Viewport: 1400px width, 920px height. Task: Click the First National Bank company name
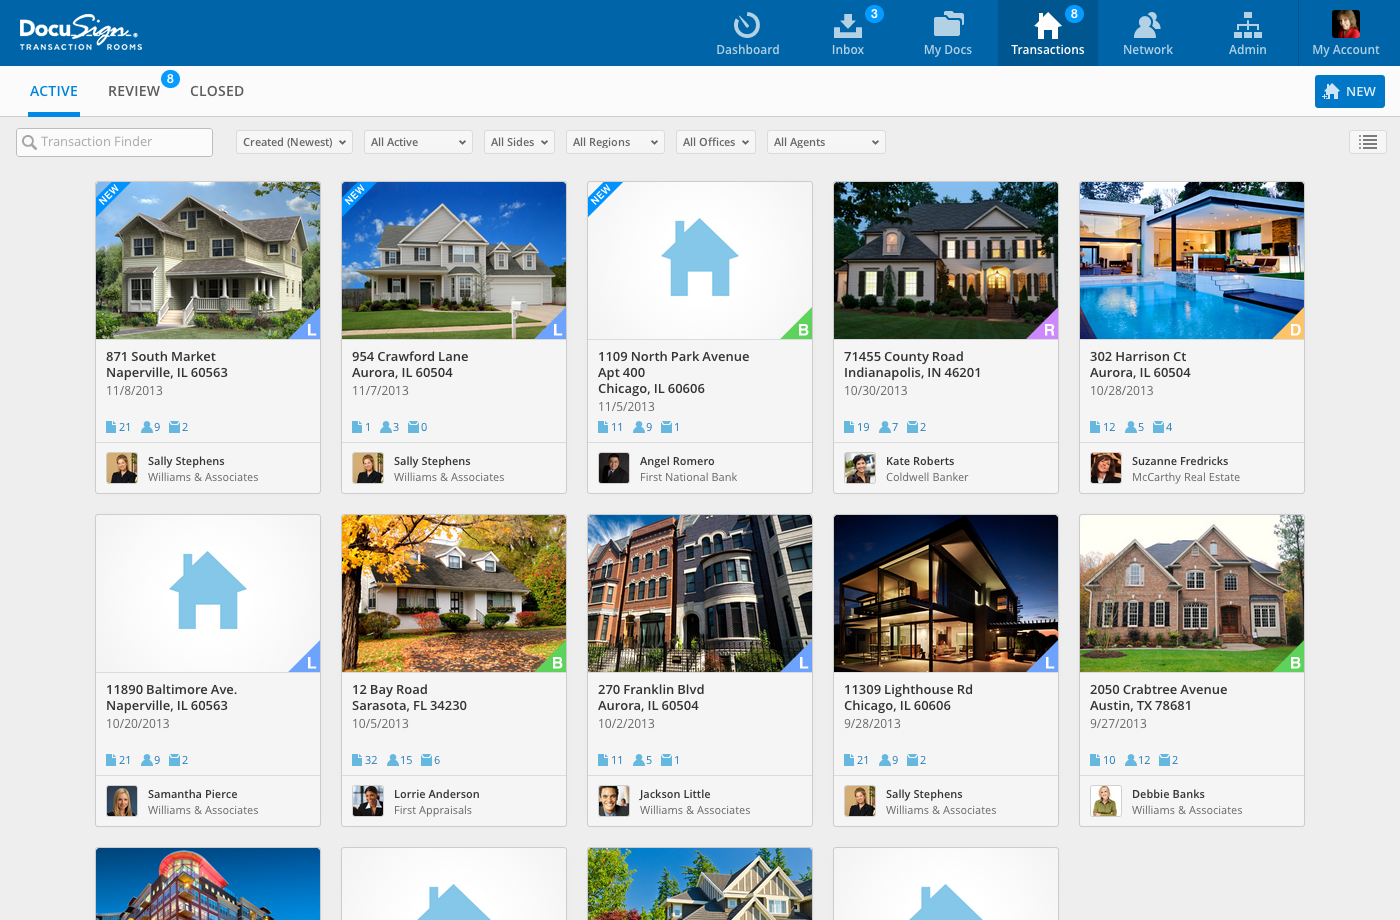pyautogui.click(x=688, y=477)
